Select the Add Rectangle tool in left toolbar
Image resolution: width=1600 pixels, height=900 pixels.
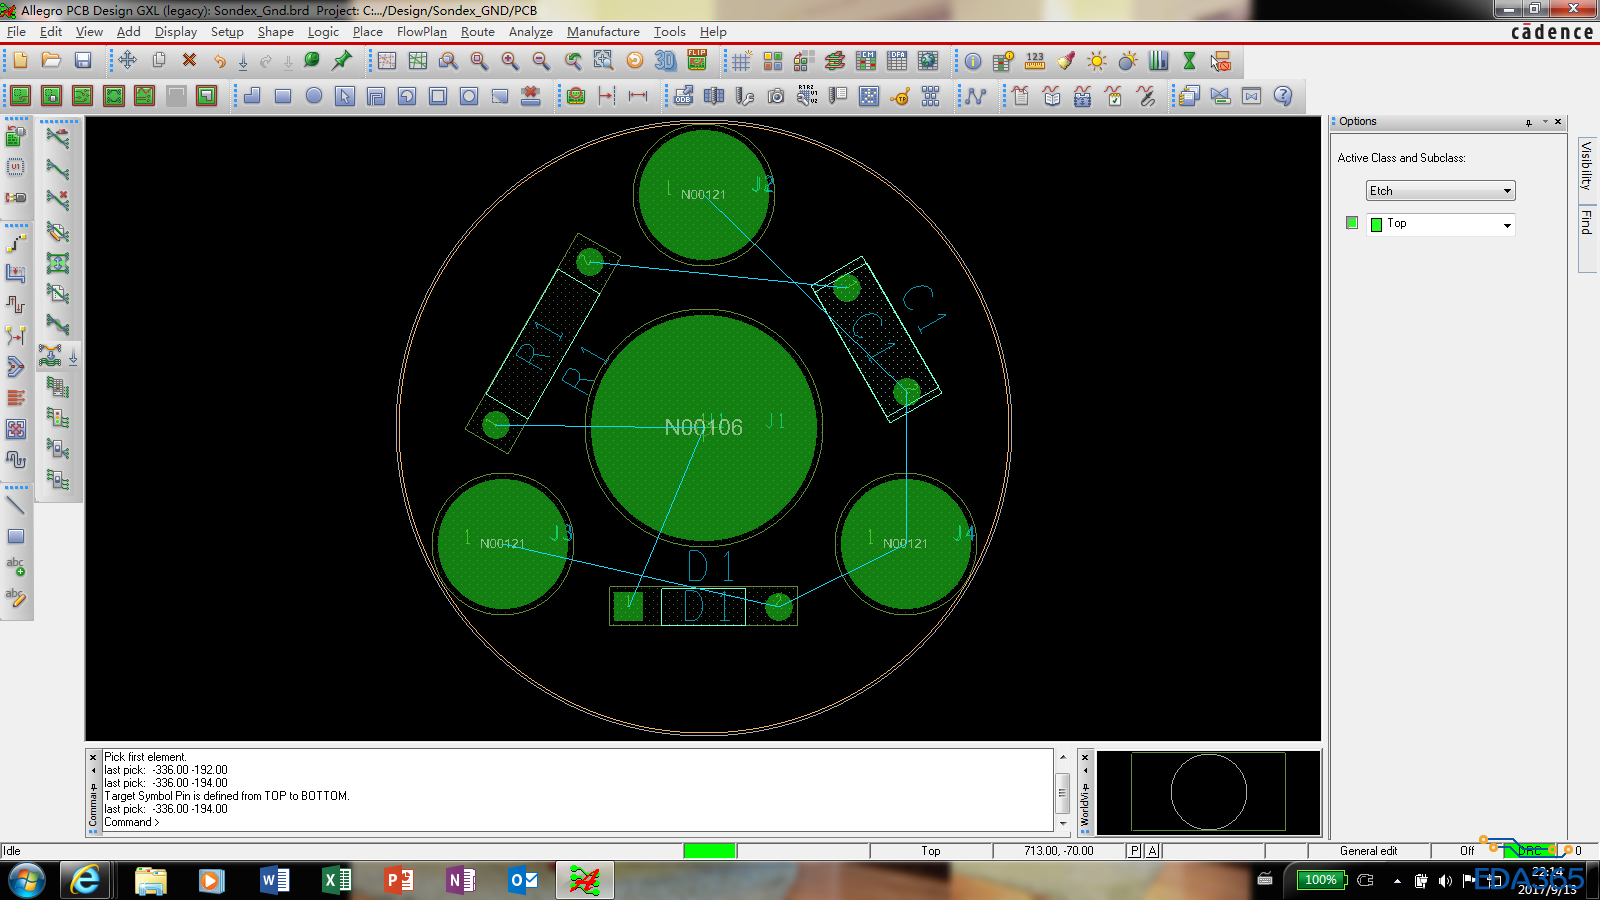tap(16, 536)
